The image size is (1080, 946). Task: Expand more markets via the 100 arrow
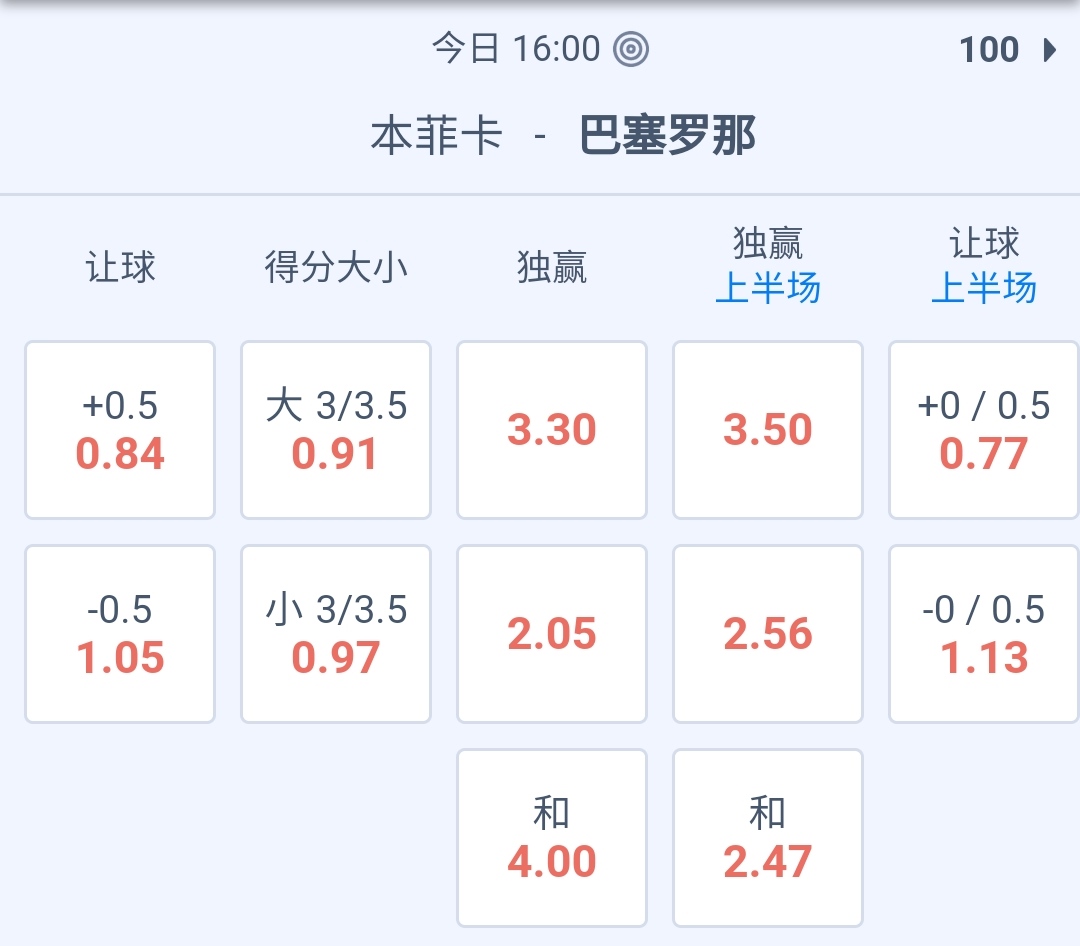[x=1049, y=50]
